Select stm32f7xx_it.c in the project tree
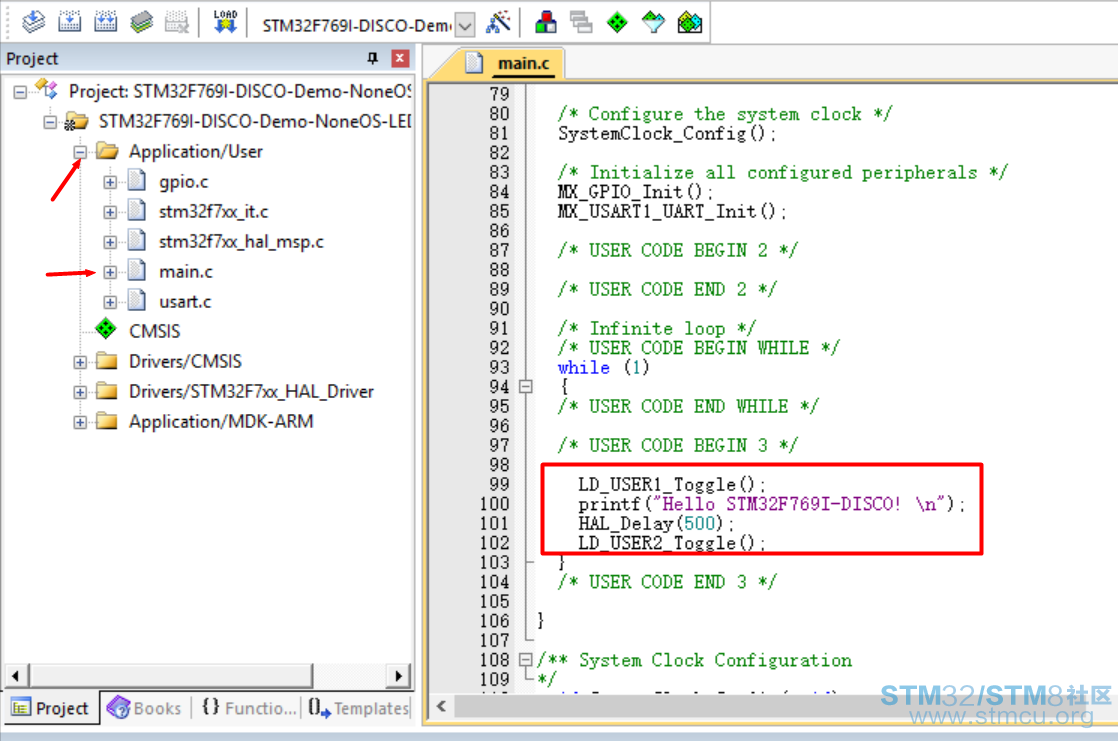The width and height of the screenshot is (1118, 741). coord(213,212)
